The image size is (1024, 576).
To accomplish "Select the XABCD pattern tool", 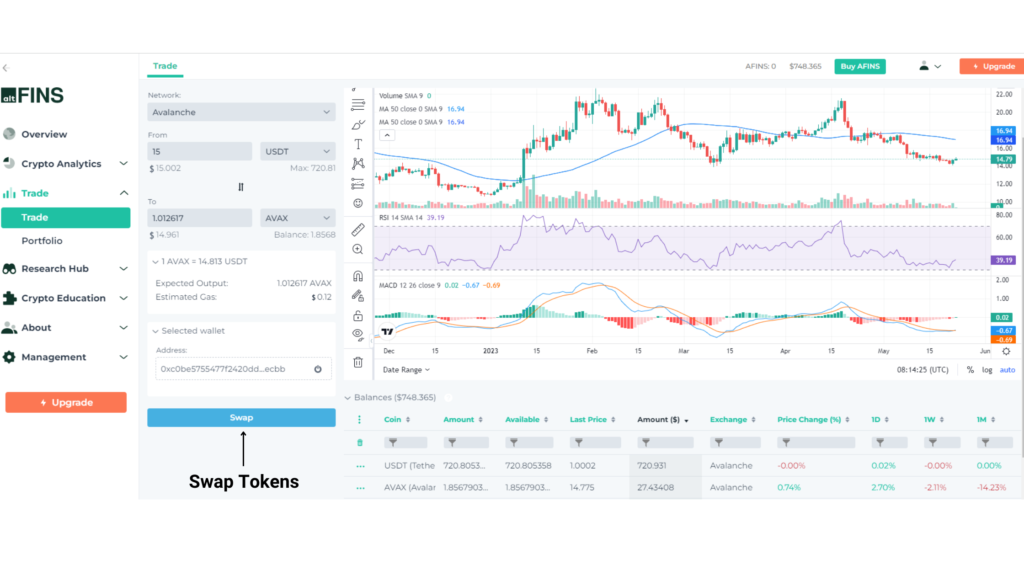I will tap(358, 163).
